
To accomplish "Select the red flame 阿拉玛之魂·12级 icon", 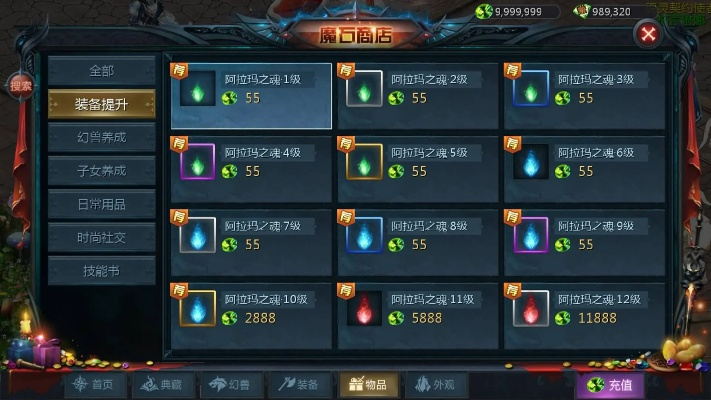I will 531,308.
